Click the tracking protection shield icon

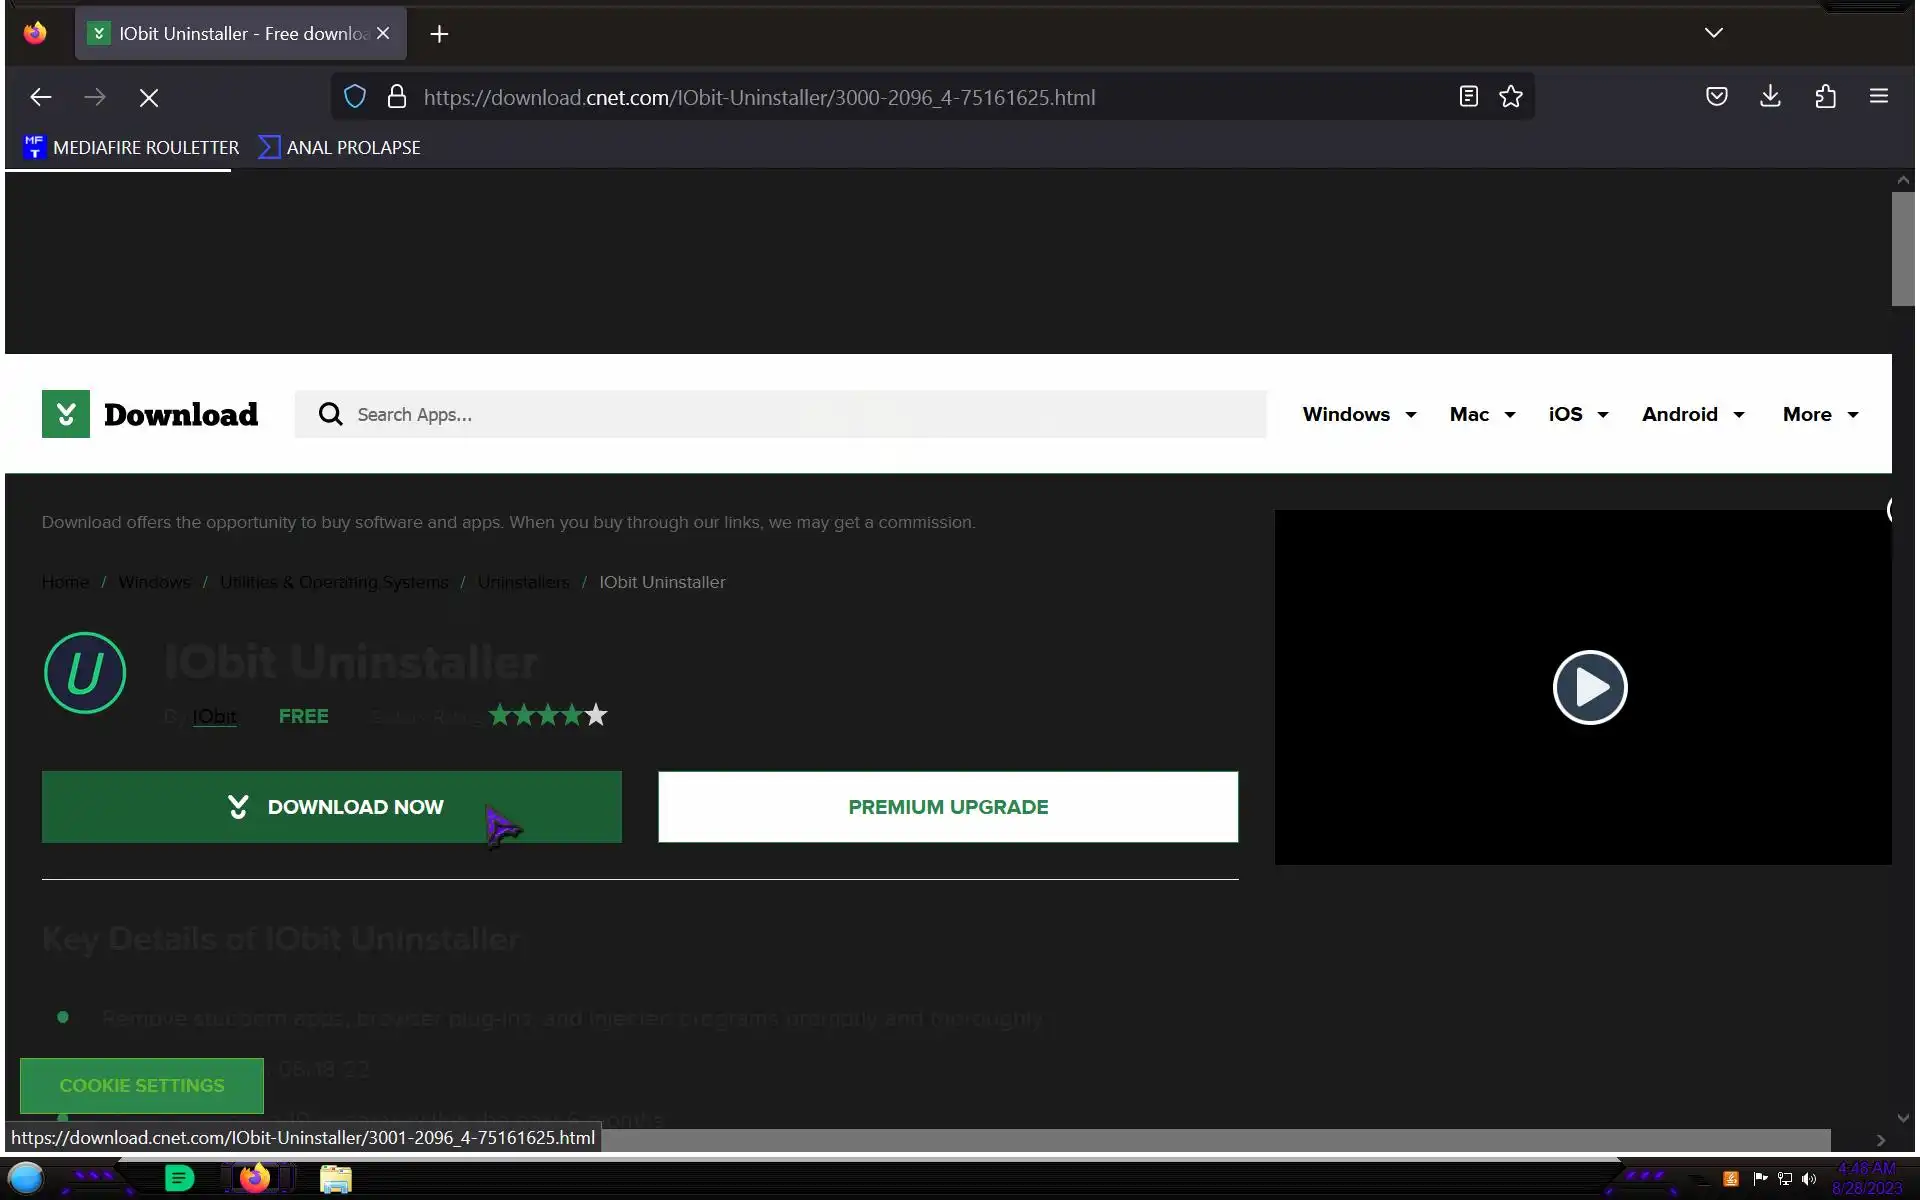click(355, 97)
